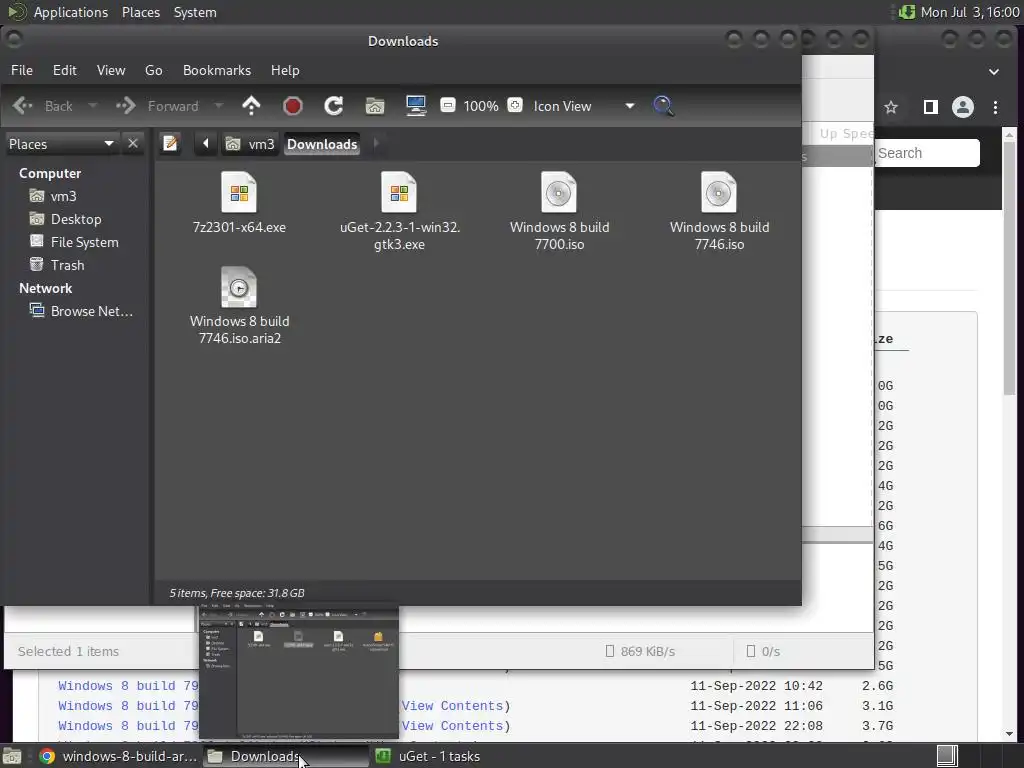This screenshot has width=1024, height=768.
Task: Bookmark page with Chrome star icon
Action: (891, 107)
